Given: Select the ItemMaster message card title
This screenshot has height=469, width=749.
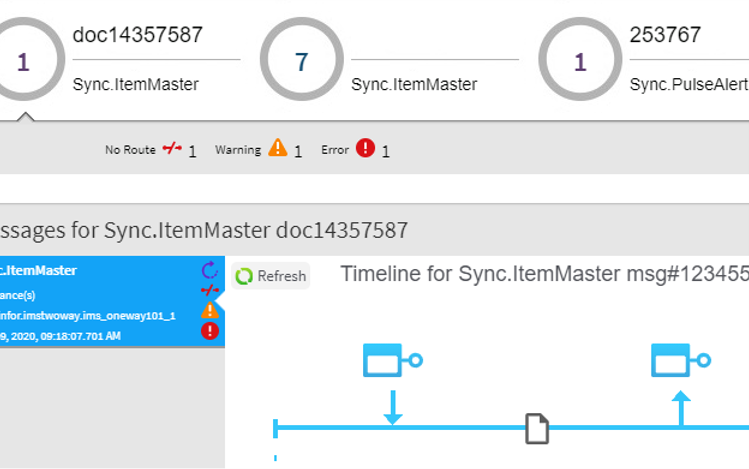Looking at the screenshot, I should [38, 271].
